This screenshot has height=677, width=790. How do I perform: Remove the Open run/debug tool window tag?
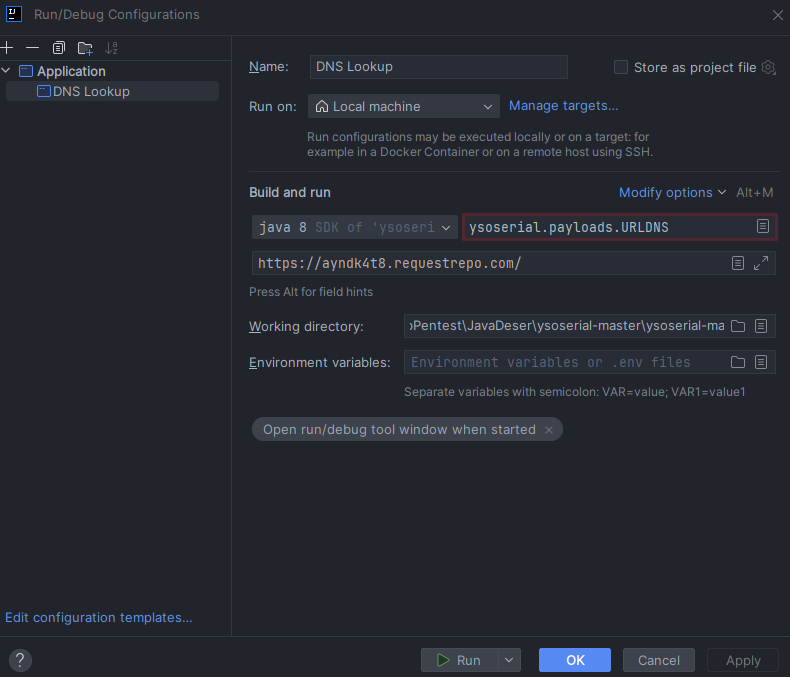[548, 430]
